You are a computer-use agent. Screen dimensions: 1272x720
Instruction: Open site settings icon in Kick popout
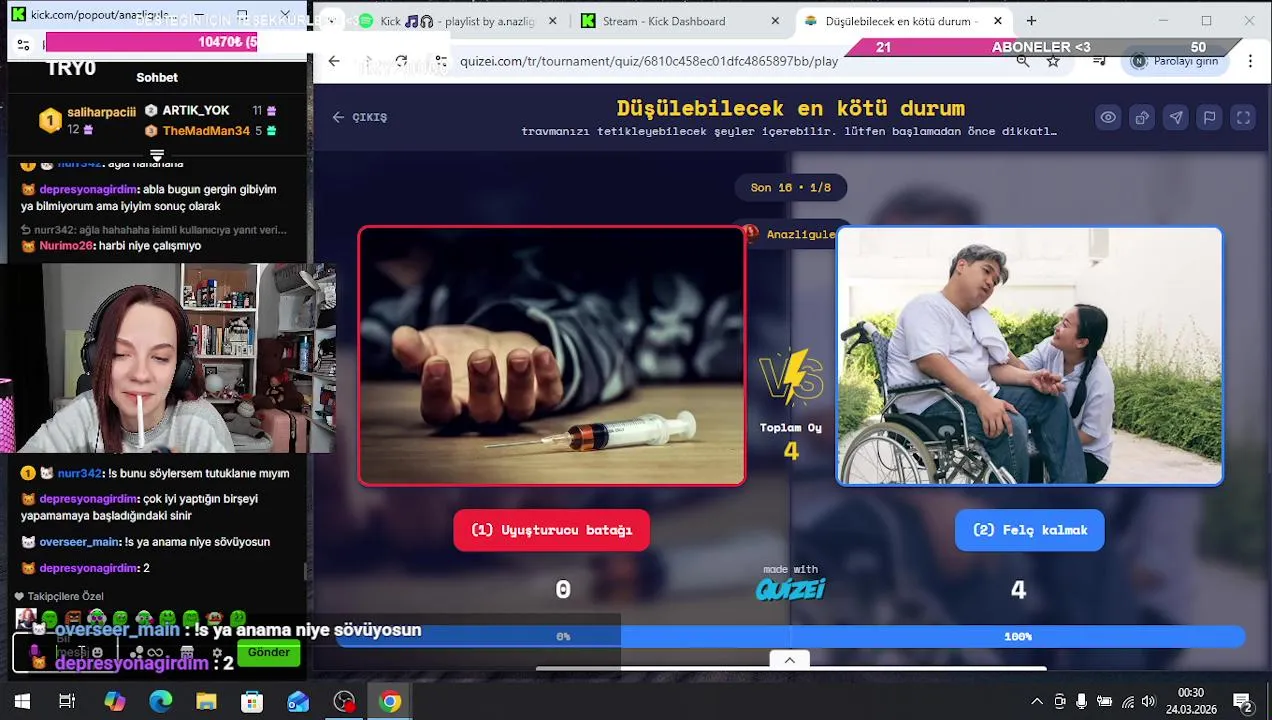click(24, 44)
